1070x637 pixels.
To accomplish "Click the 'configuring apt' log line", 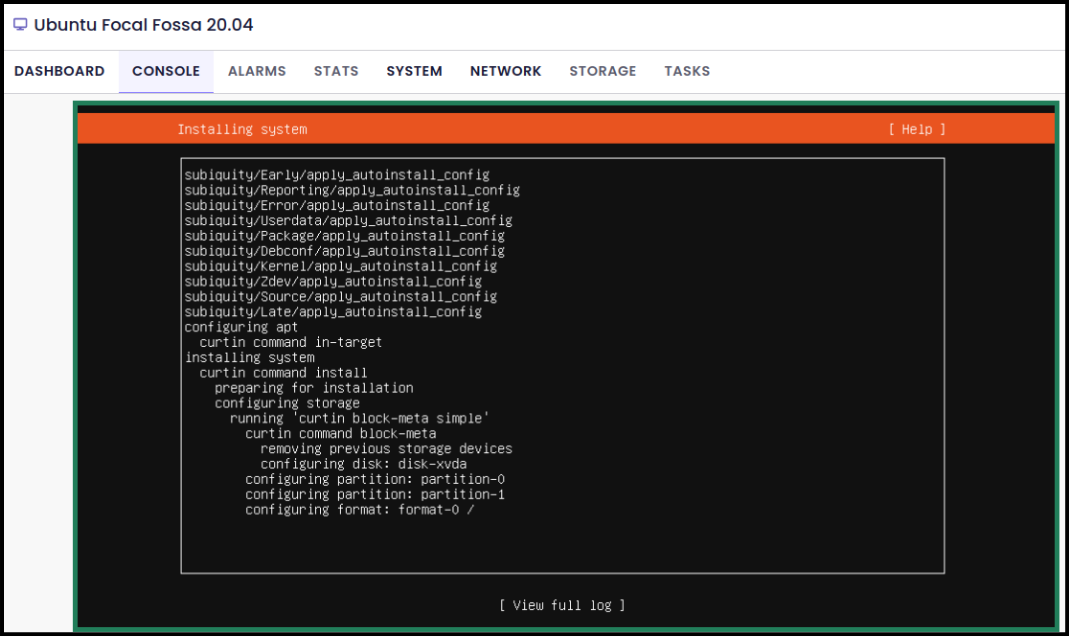I will [x=241, y=327].
